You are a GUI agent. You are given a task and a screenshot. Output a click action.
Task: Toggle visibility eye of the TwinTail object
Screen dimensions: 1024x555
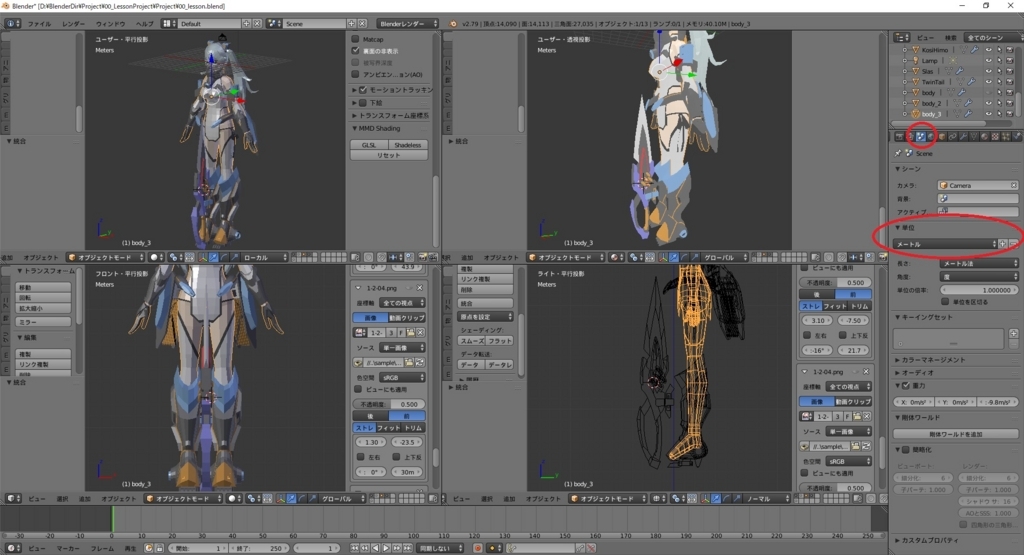[988, 82]
